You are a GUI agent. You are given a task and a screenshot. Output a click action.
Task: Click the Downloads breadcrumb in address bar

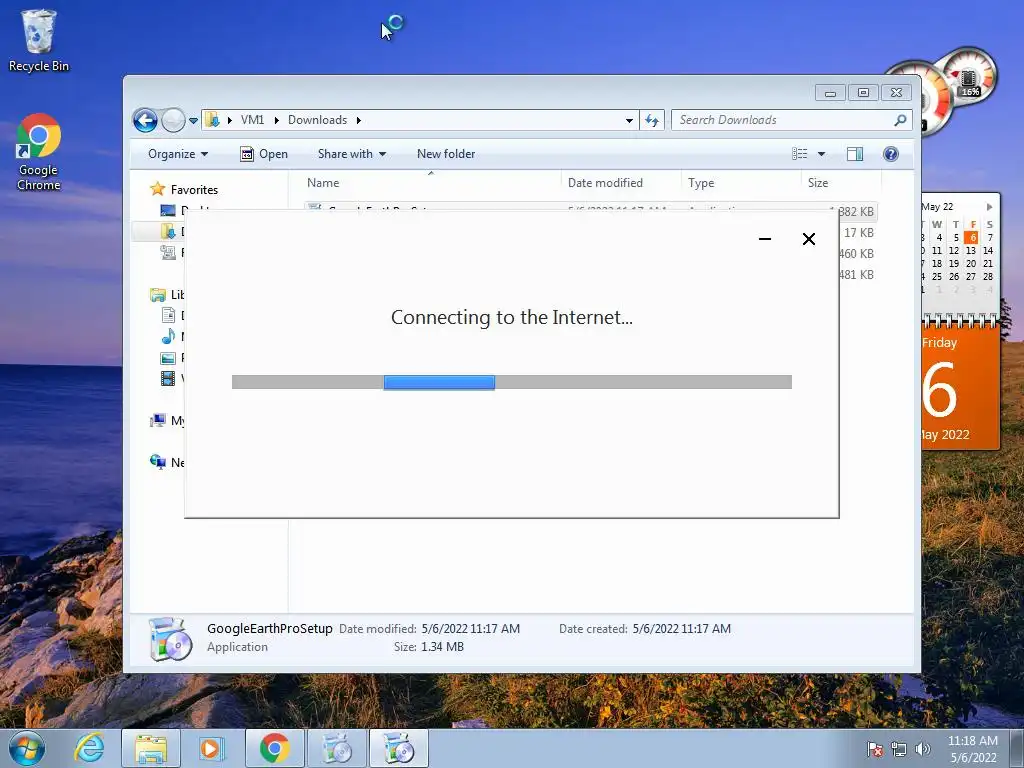coord(317,120)
